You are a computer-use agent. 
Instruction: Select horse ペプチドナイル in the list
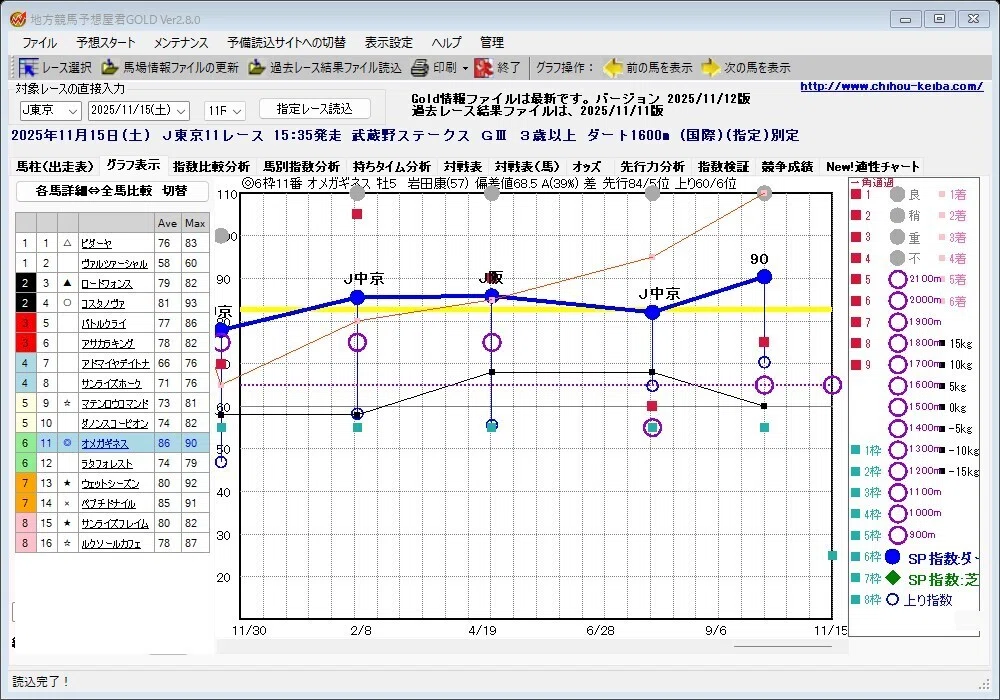tap(108, 503)
